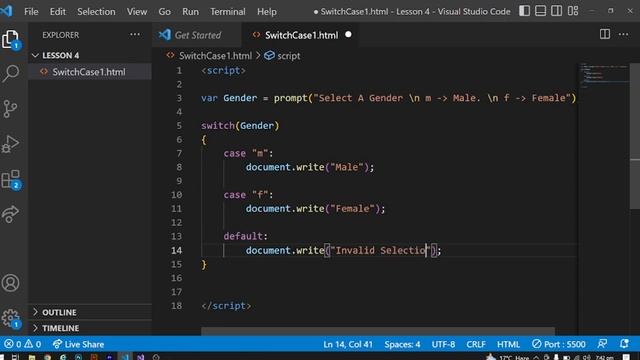Open the View menu

pyautogui.click(x=137, y=11)
